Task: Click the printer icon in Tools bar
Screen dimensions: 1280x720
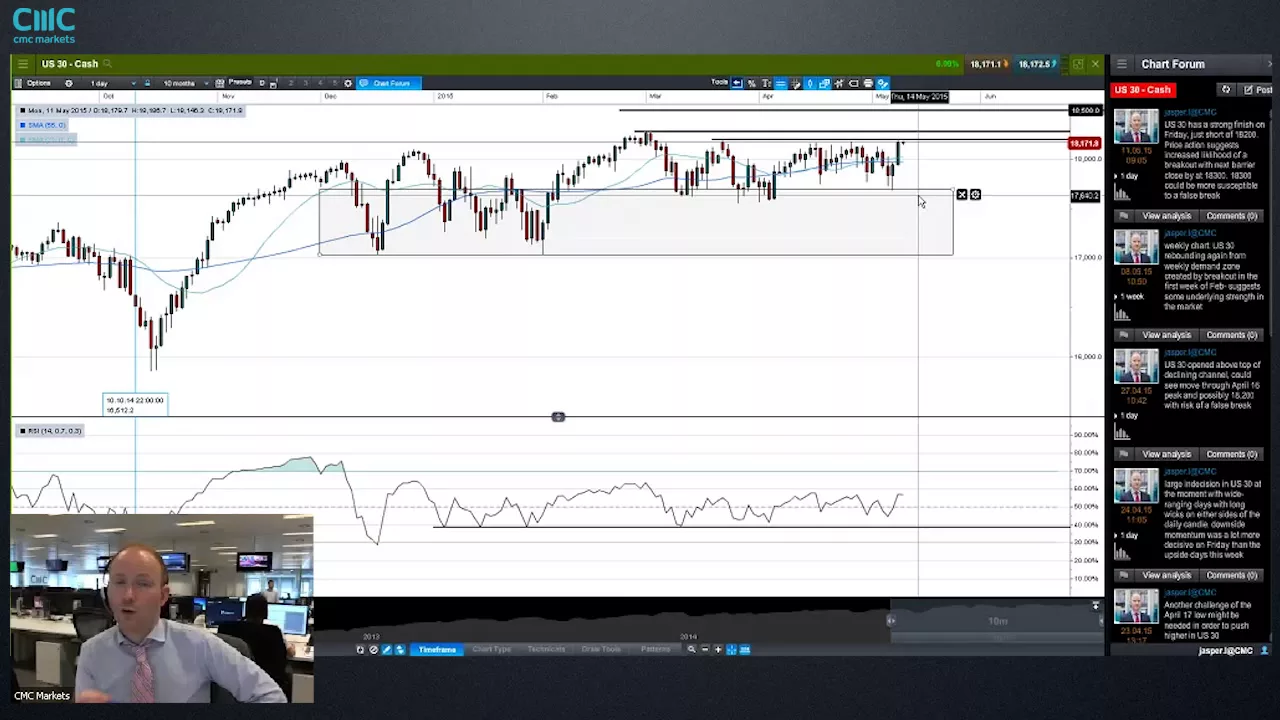Action: [x=868, y=83]
